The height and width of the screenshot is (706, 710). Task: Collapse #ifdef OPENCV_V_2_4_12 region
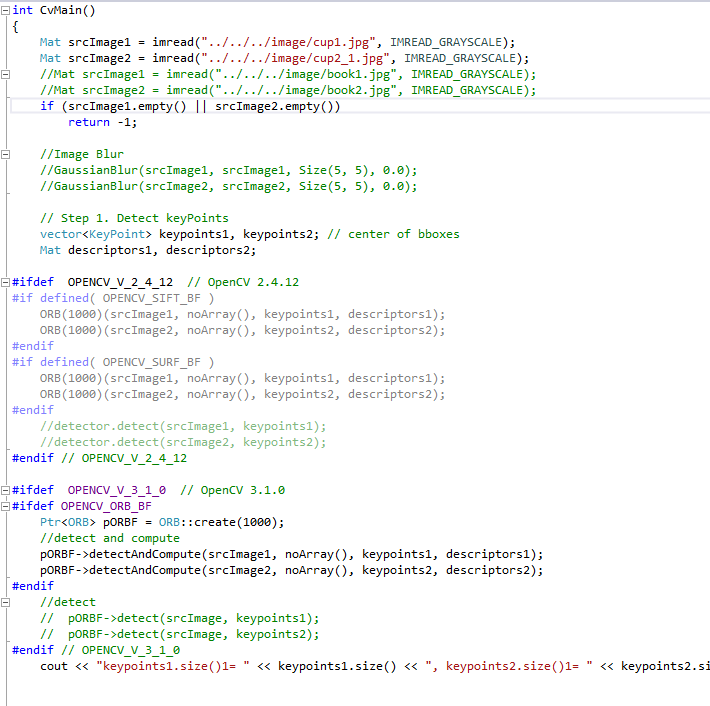[x=5, y=283]
